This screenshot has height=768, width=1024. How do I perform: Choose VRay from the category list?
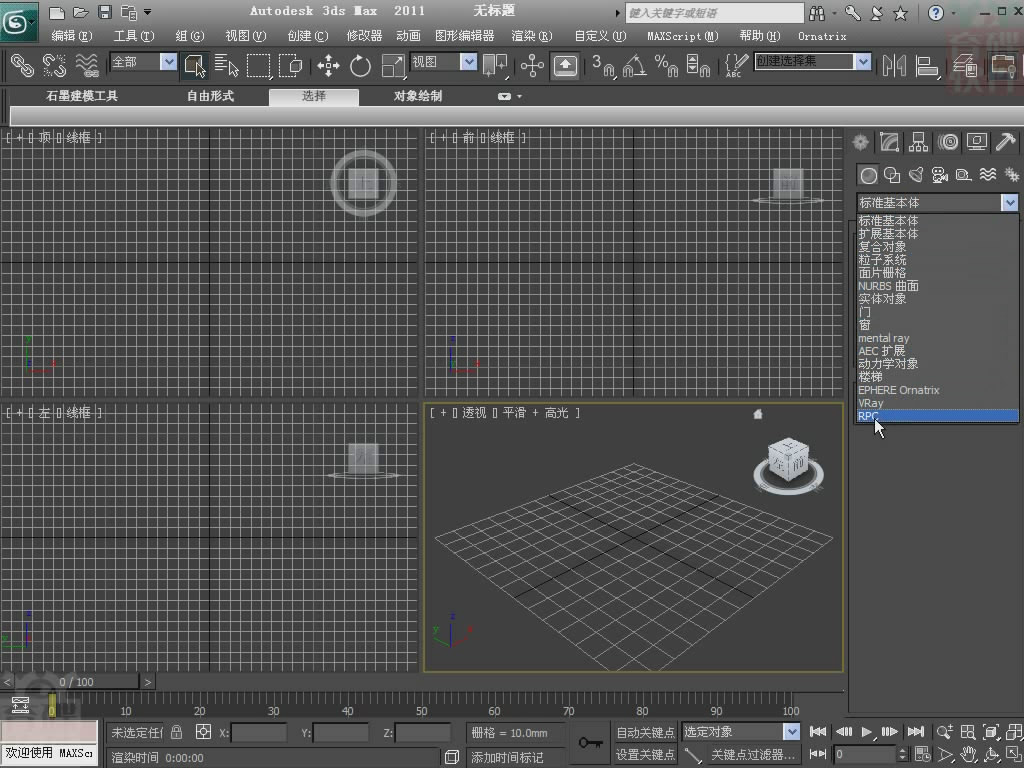coord(937,403)
